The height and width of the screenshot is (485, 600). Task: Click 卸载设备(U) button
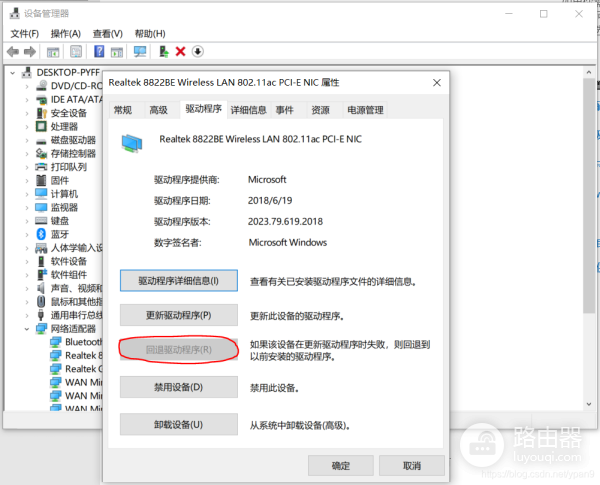click(179, 424)
